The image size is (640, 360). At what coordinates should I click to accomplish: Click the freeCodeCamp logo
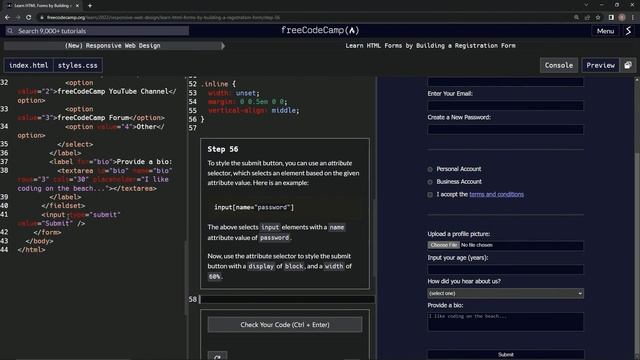[320, 30]
